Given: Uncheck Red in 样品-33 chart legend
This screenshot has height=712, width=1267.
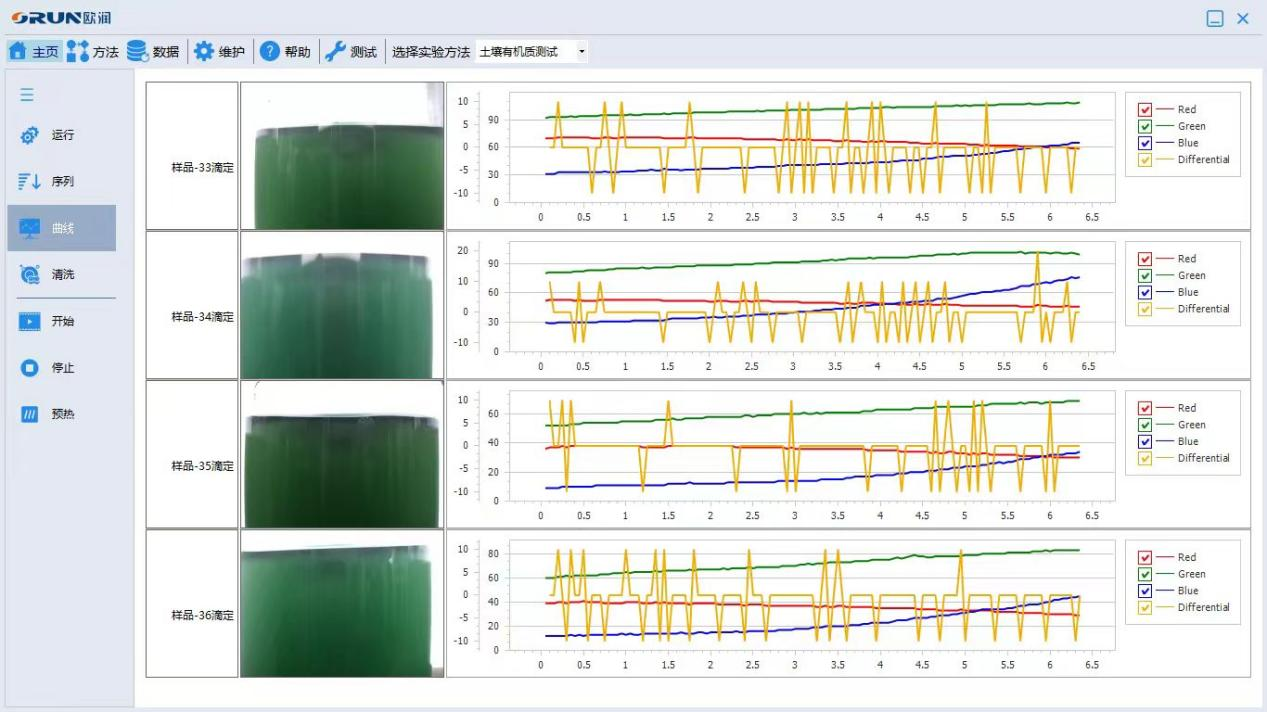Looking at the screenshot, I should tap(1145, 110).
